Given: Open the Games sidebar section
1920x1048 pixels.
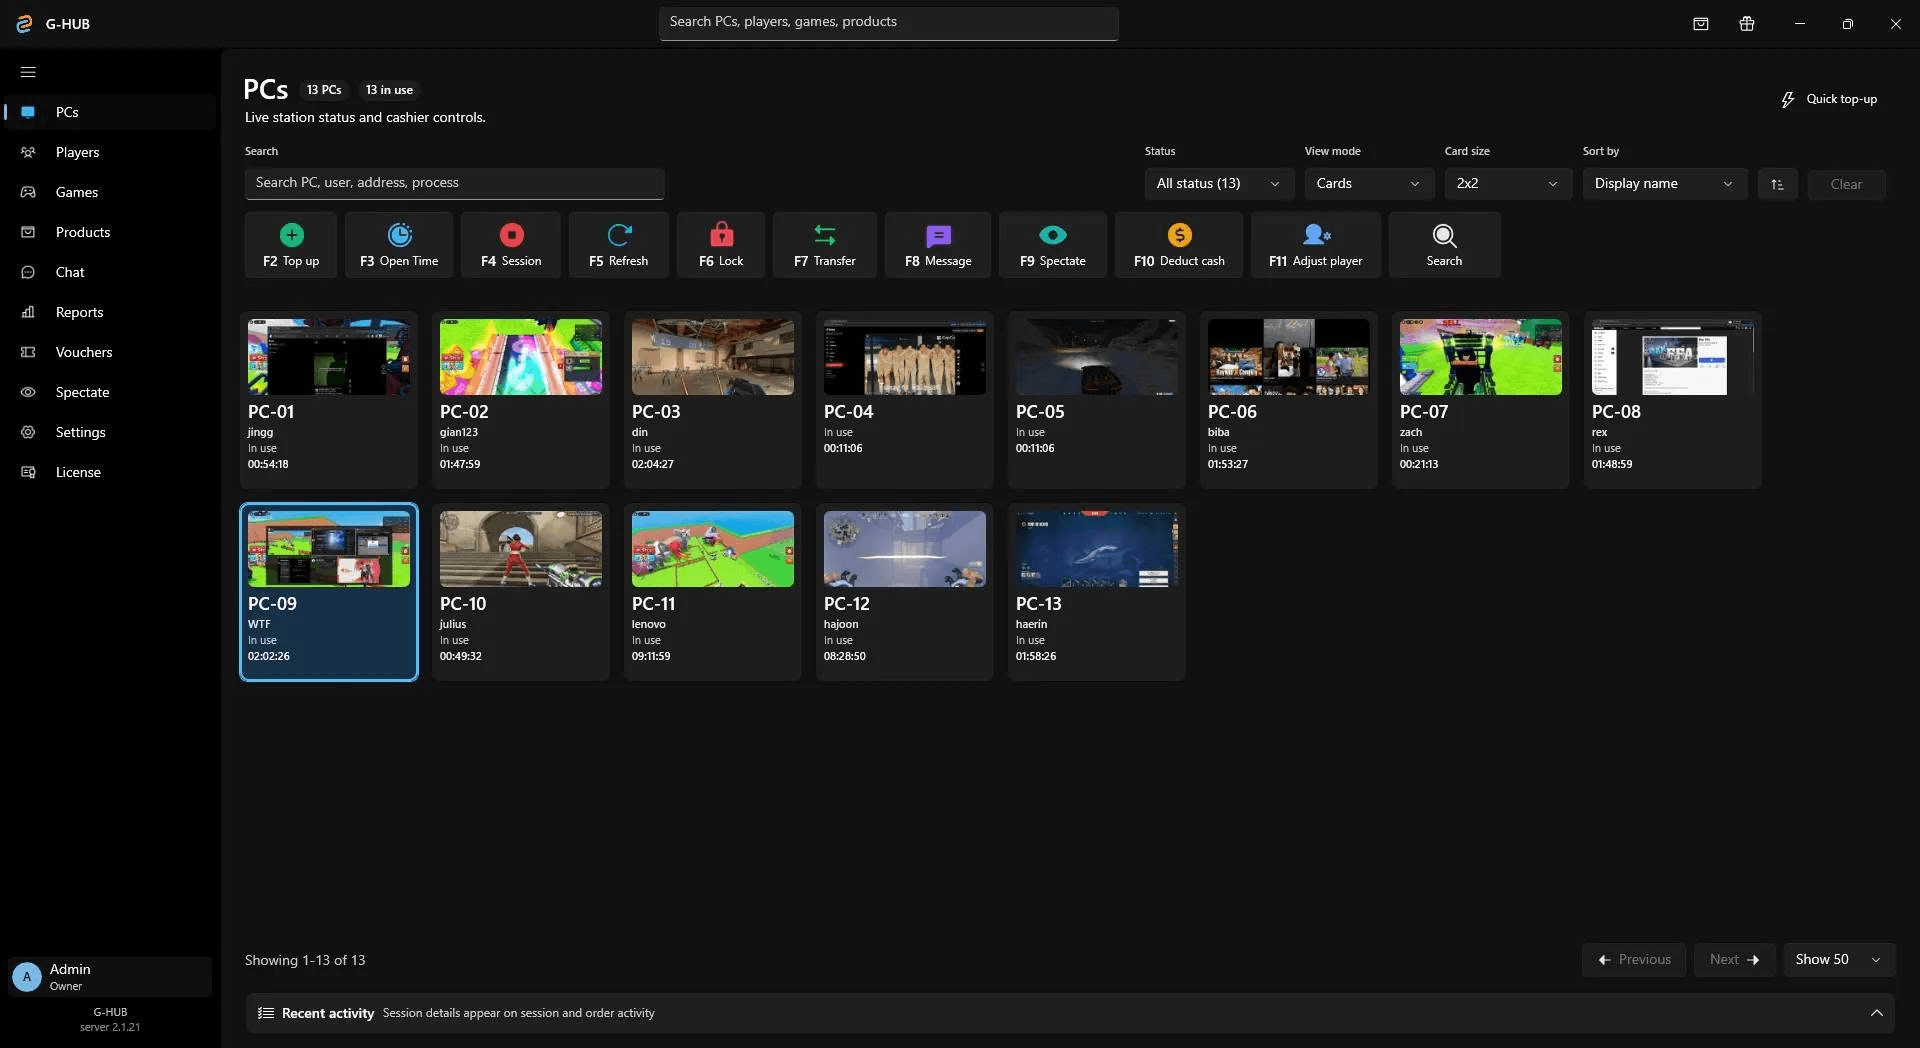Looking at the screenshot, I should 110,192.
